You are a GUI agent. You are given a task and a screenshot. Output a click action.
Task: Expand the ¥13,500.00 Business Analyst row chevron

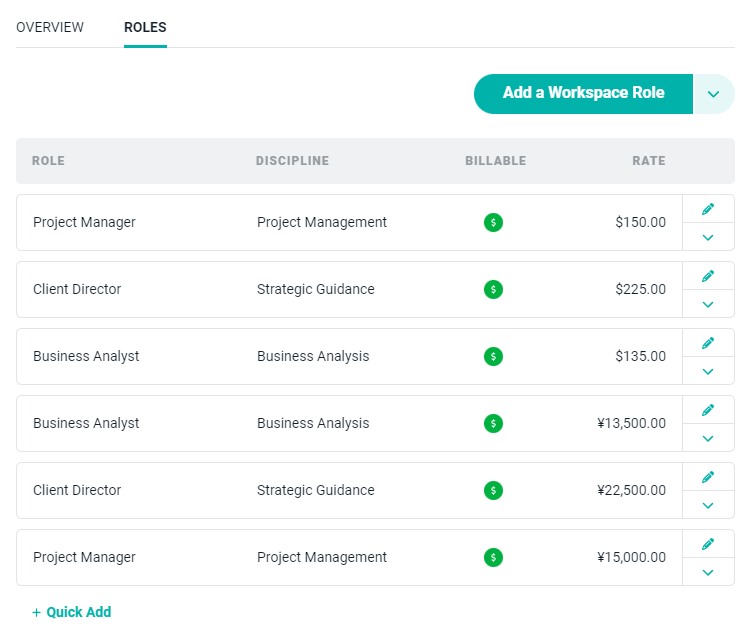(708, 439)
